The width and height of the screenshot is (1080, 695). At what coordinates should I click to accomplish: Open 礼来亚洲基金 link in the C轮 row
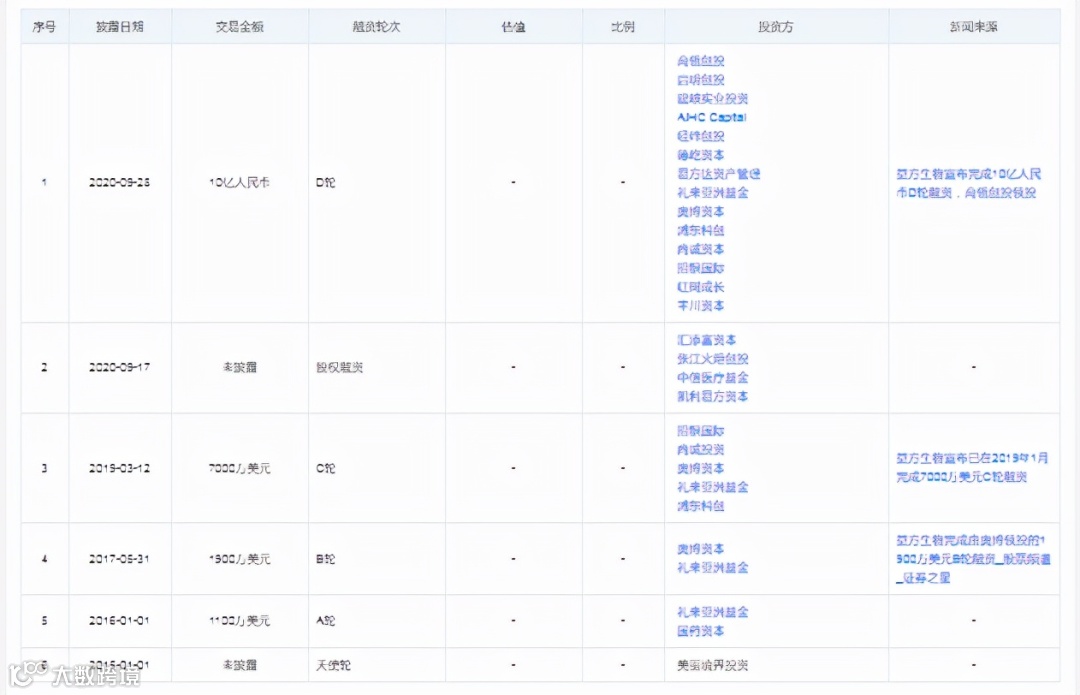pos(712,487)
